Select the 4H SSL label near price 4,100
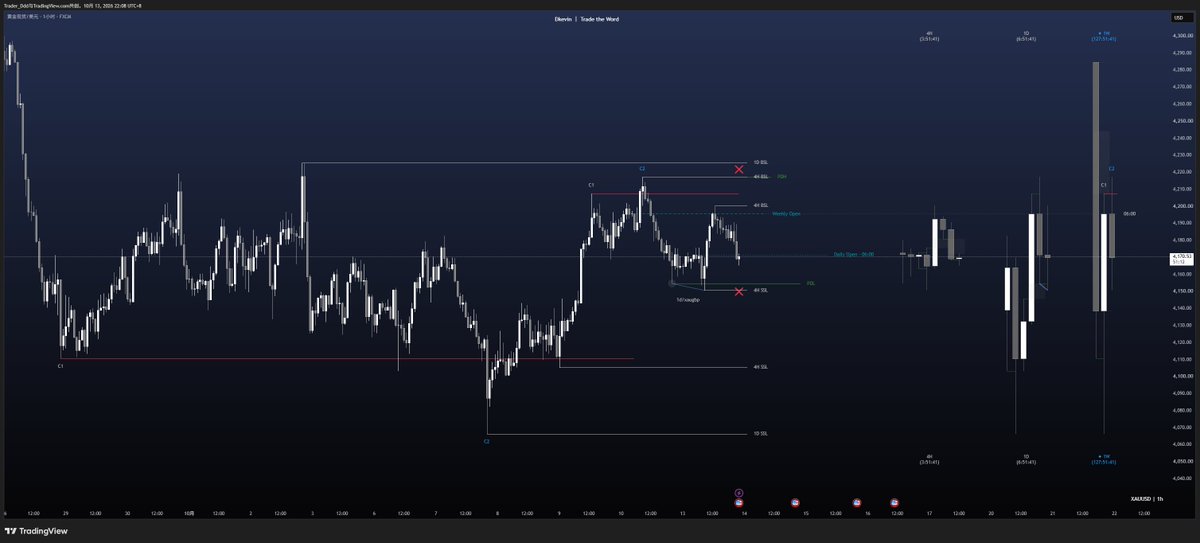Screen dimensions: 1200x543 pyautogui.click(x=760, y=367)
